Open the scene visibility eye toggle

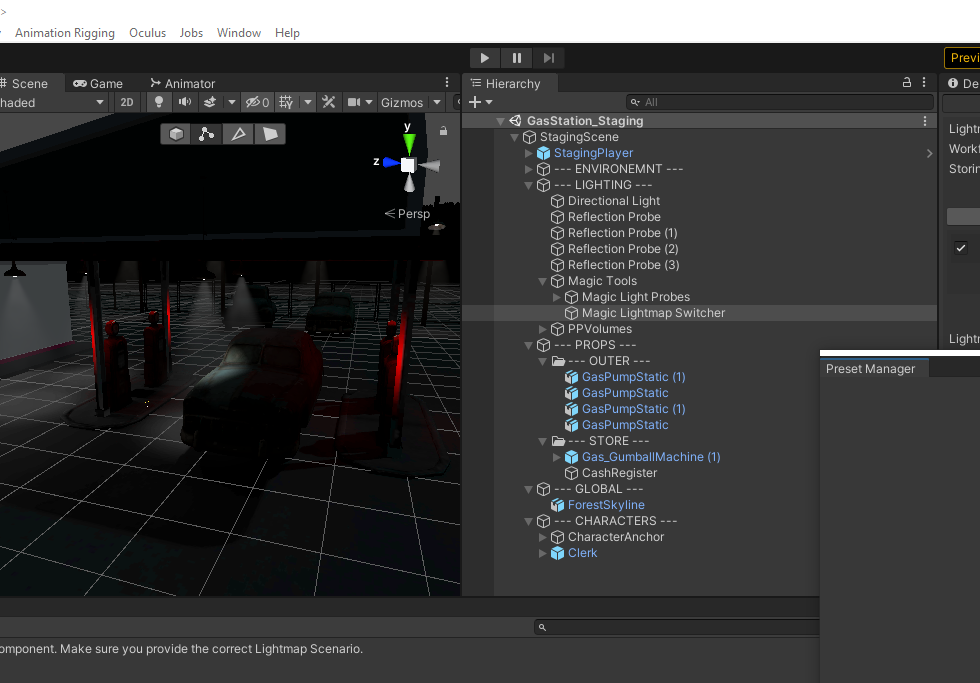(253, 102)
